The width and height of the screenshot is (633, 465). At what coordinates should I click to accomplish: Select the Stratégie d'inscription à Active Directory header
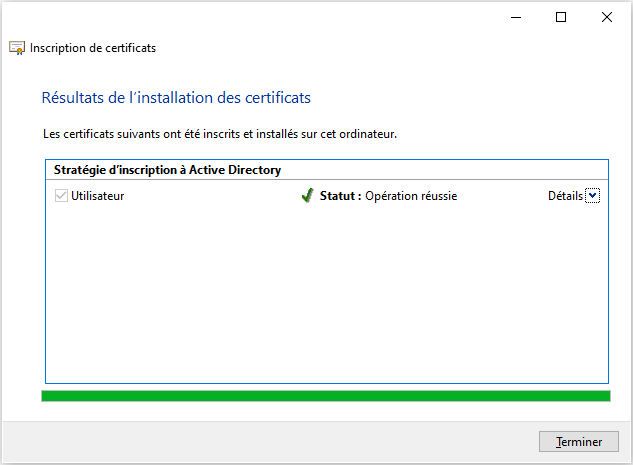167,170
